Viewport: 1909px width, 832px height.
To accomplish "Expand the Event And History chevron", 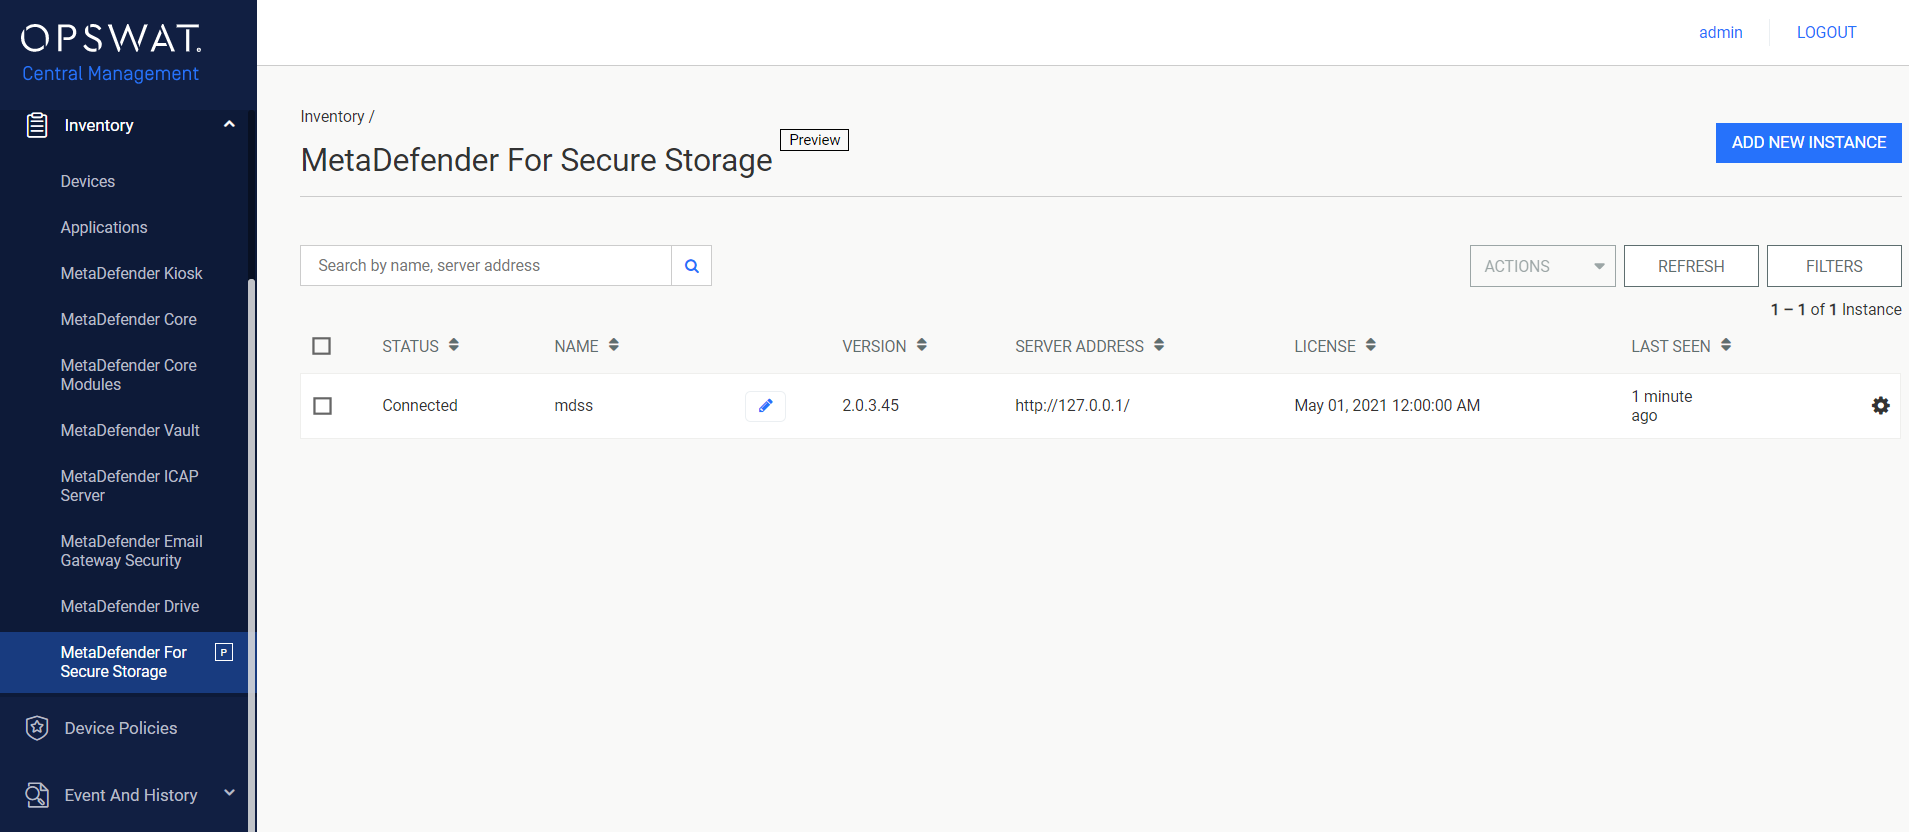I will [229, 793].
